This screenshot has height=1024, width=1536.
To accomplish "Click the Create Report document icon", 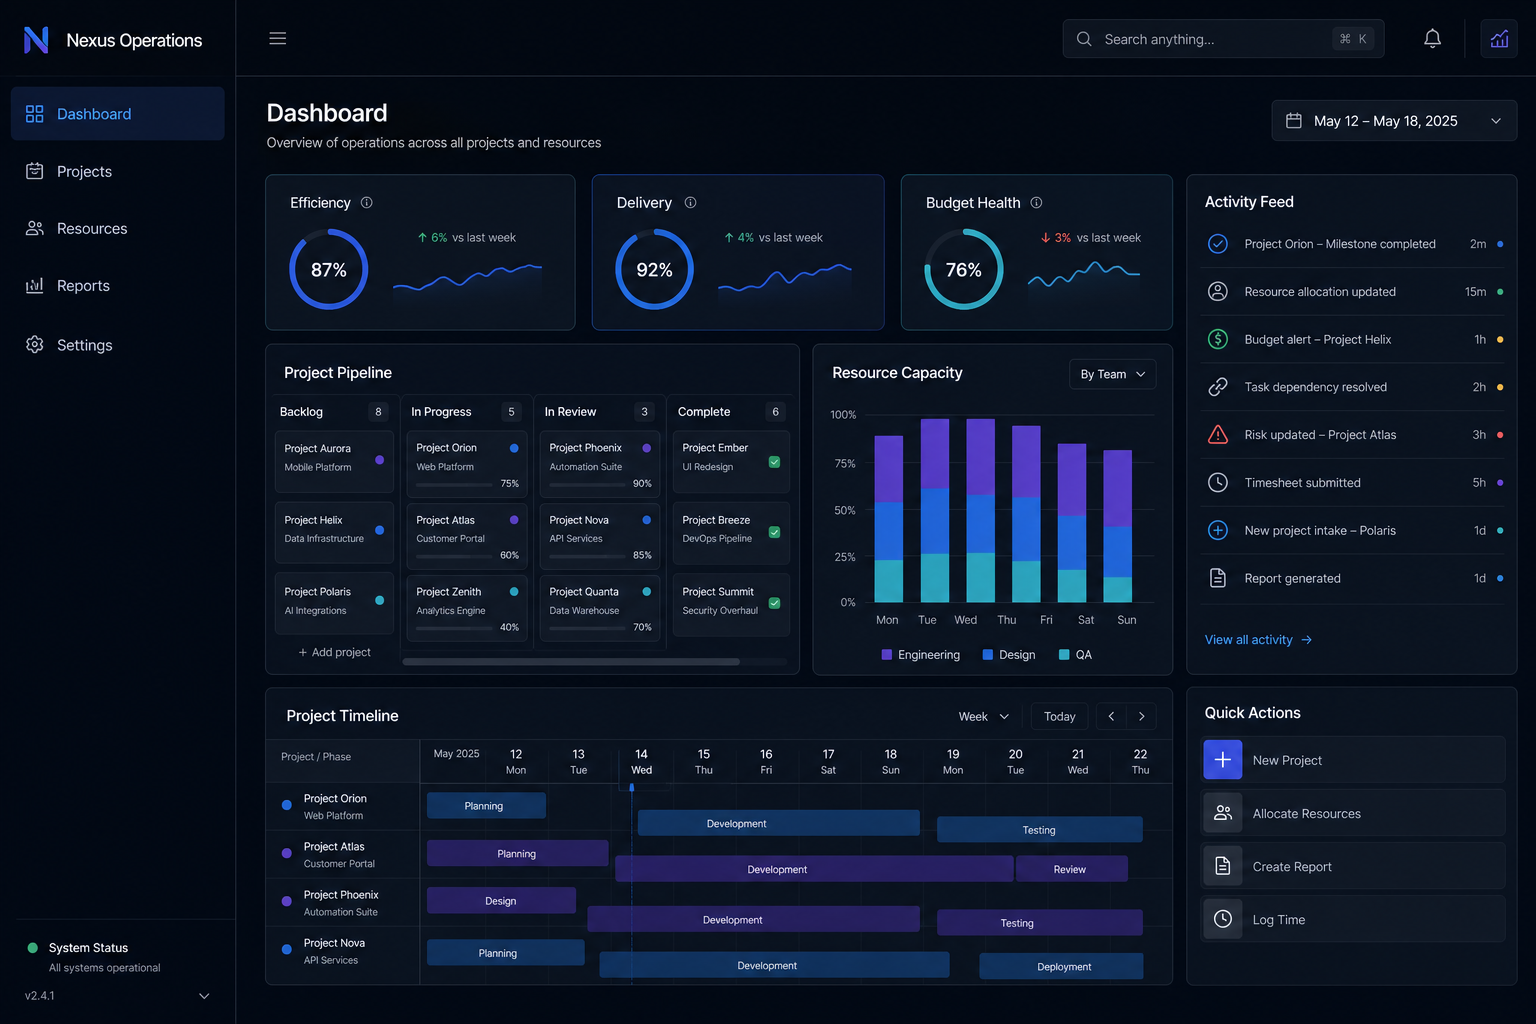I will 1223,866.
